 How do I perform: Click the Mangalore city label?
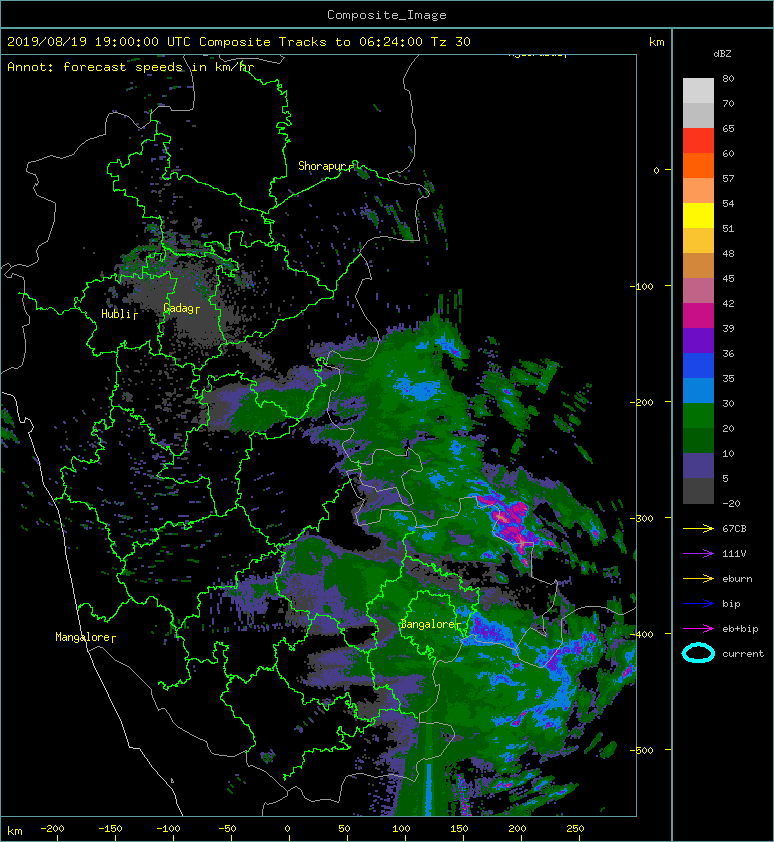click(x=85, y=637)
